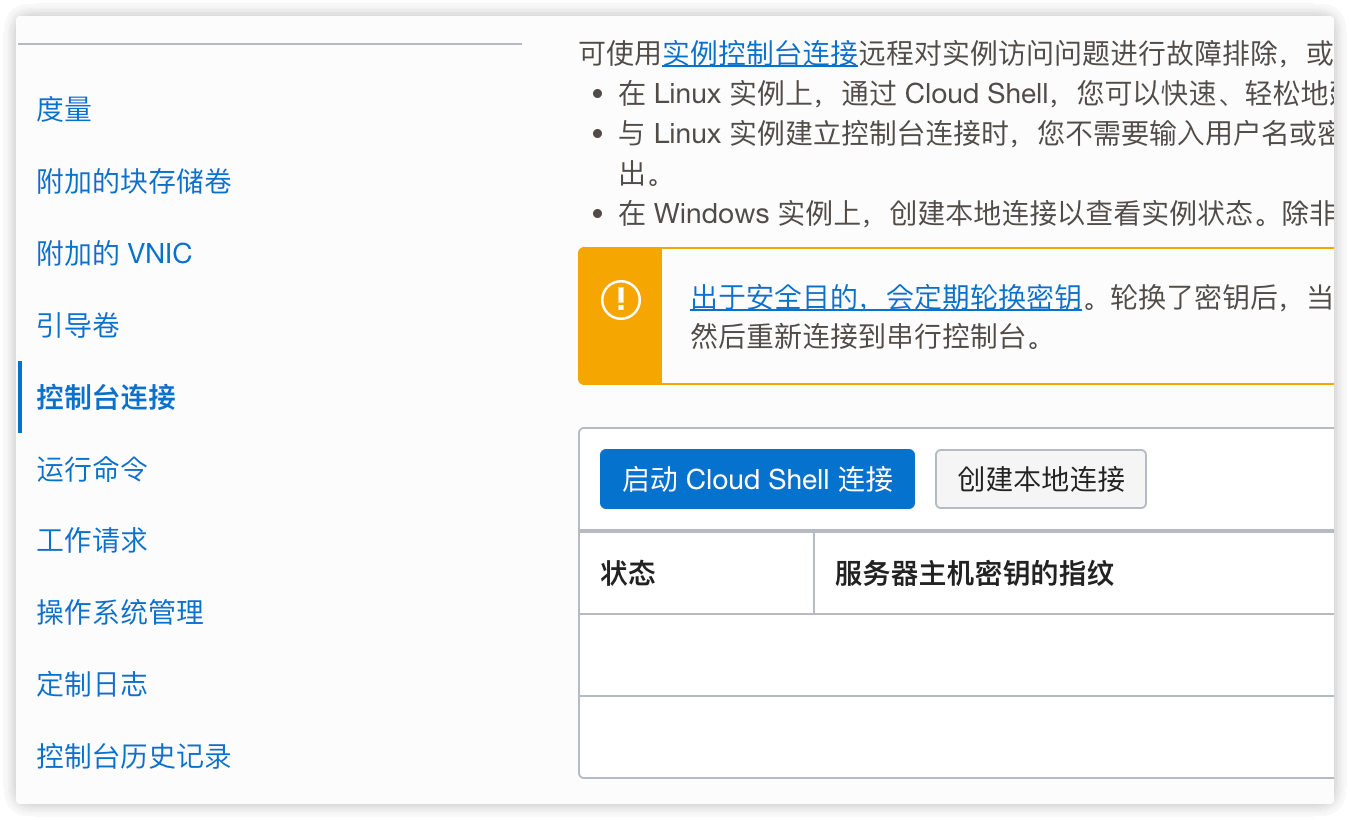The image size is (1350, 820).
Task: Go to 附加的块存储卷 in the sidebar
Action: (x=134, y=181)
